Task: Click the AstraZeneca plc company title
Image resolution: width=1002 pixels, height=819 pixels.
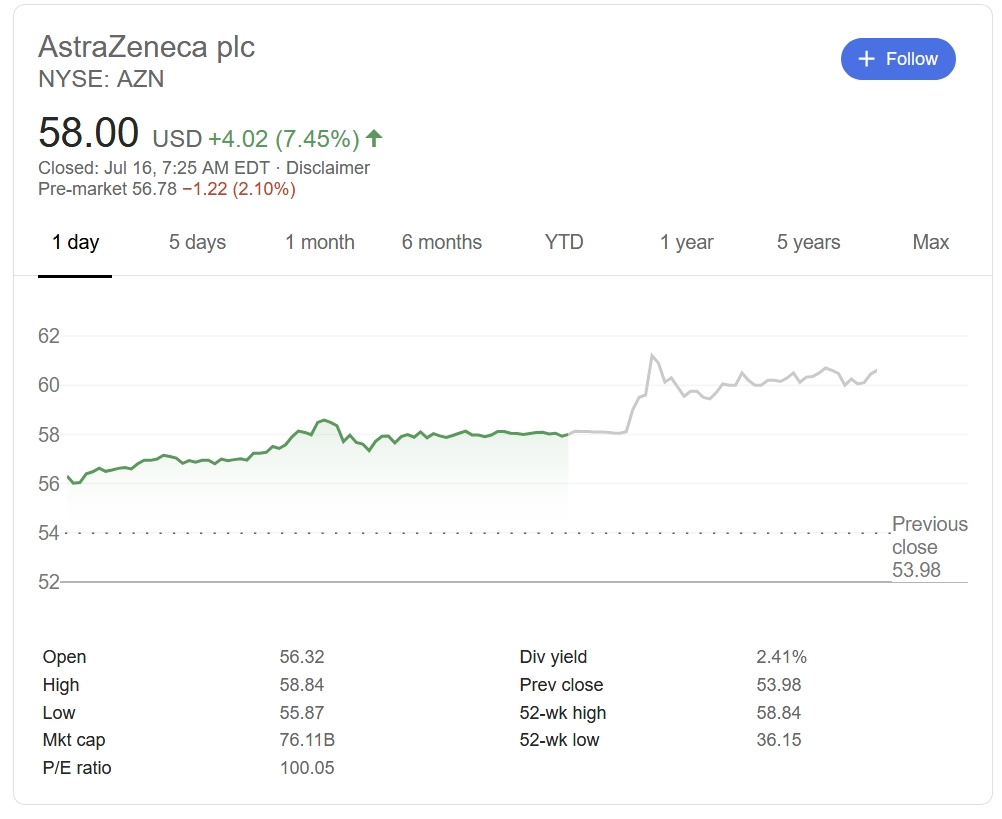Action: tap(147, 47)
